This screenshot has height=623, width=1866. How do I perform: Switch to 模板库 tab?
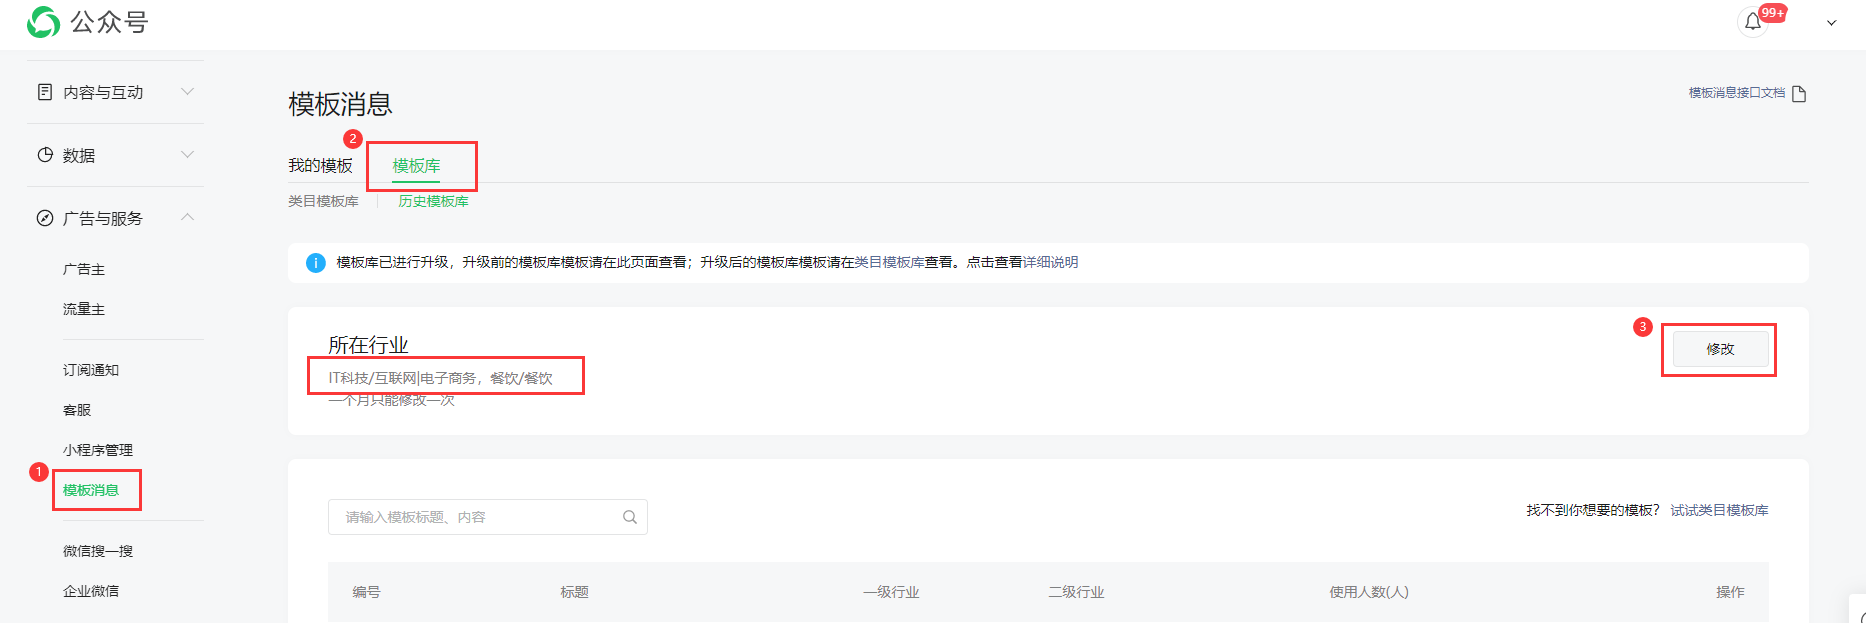pyautogui.click(x=417, y=165)
